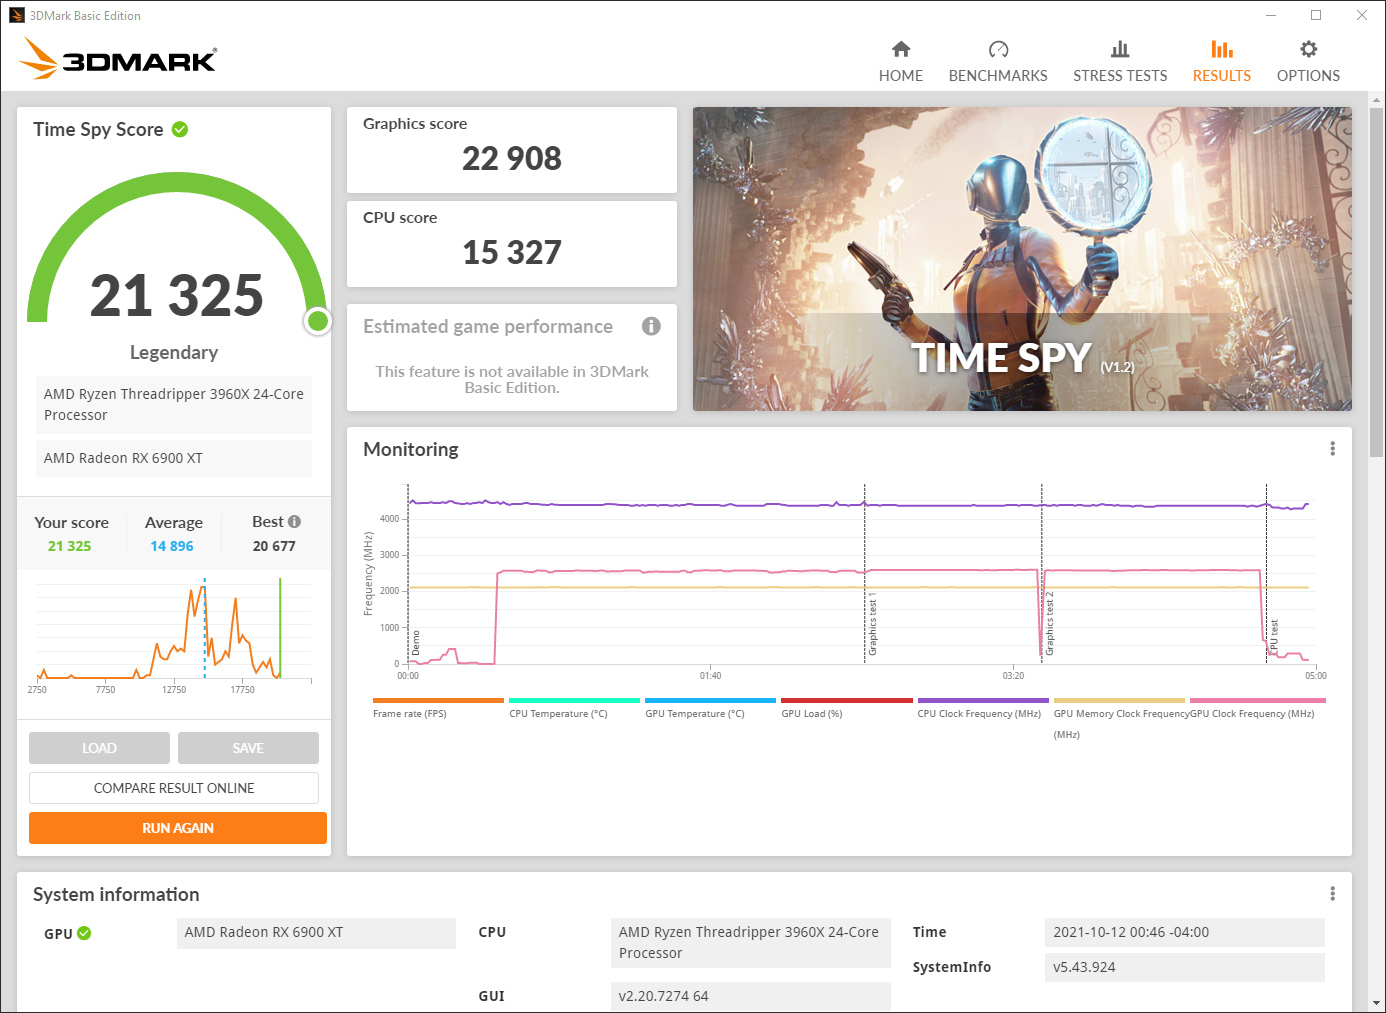Toggle Frame rate (FPS) legend in chart
Screen dimensions: 1386x1013
tap(410, 713)
